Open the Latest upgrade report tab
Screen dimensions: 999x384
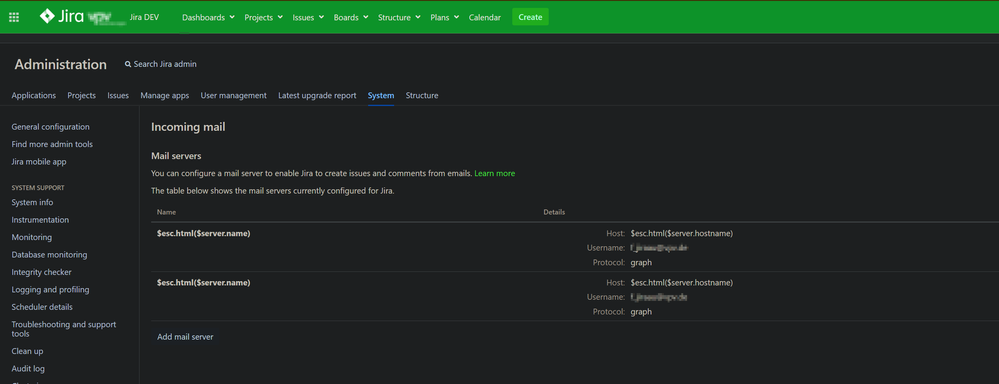coord(317,96)
